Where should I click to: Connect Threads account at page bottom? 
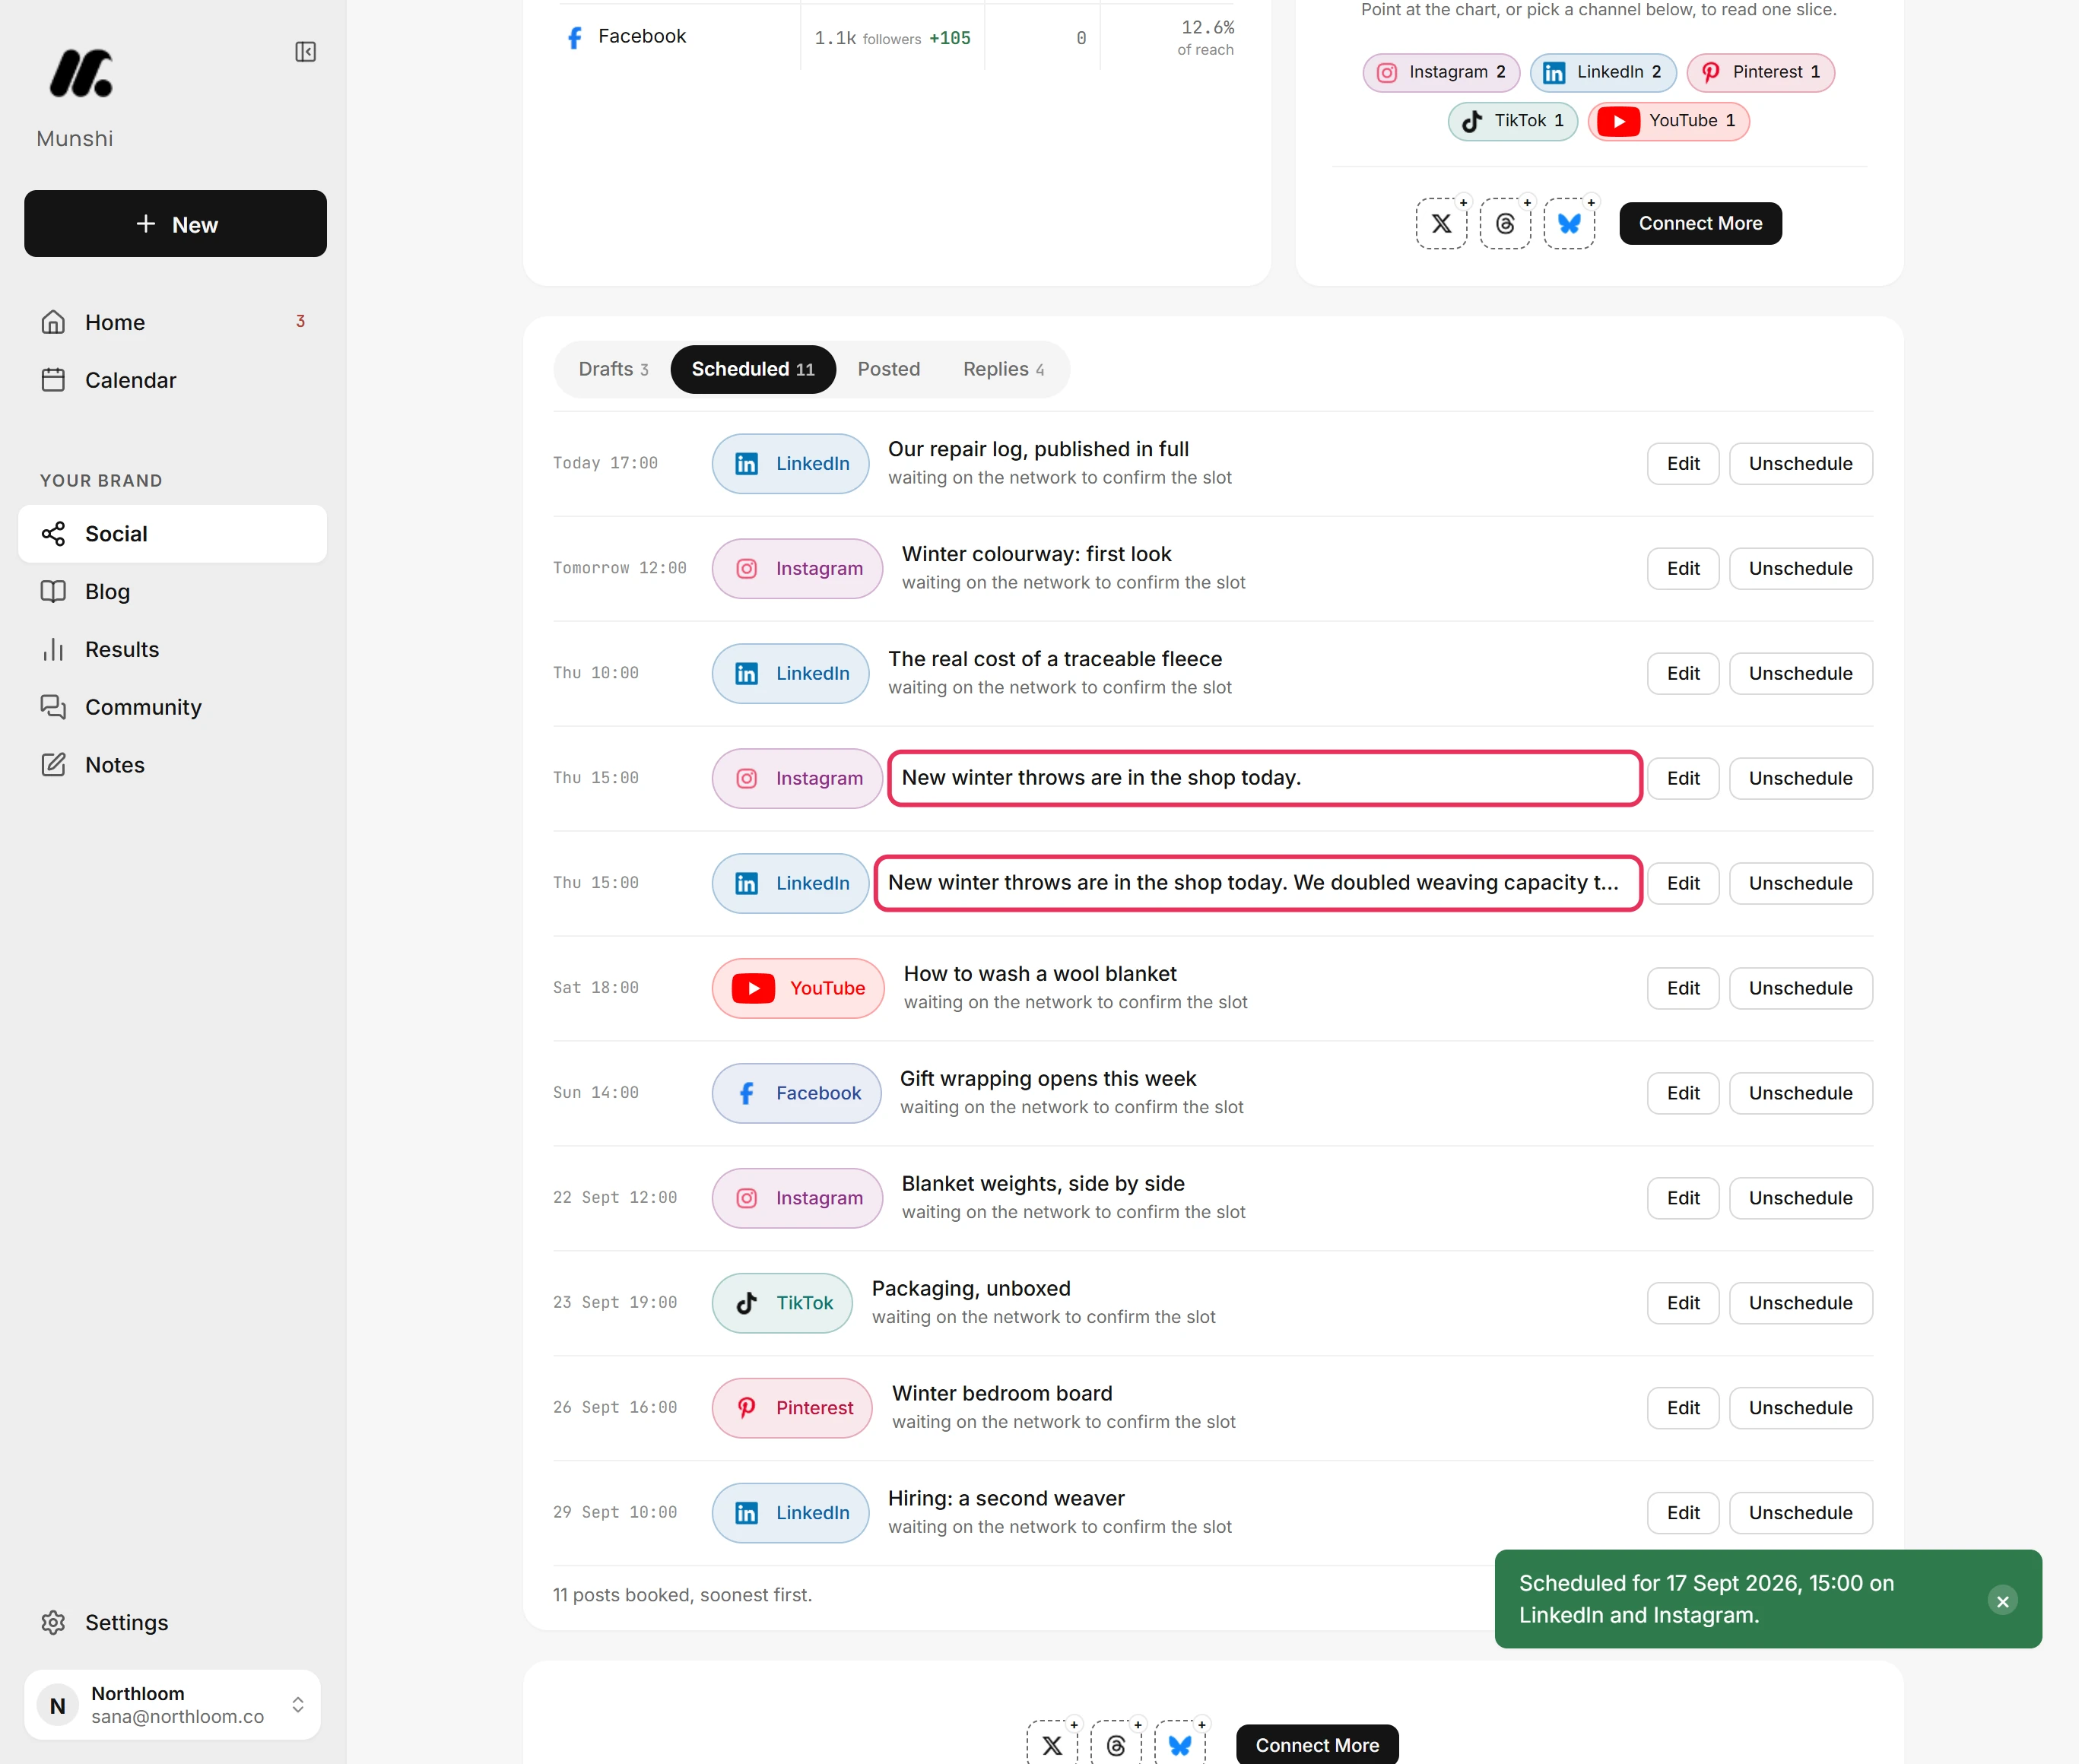point(1116,1745)
